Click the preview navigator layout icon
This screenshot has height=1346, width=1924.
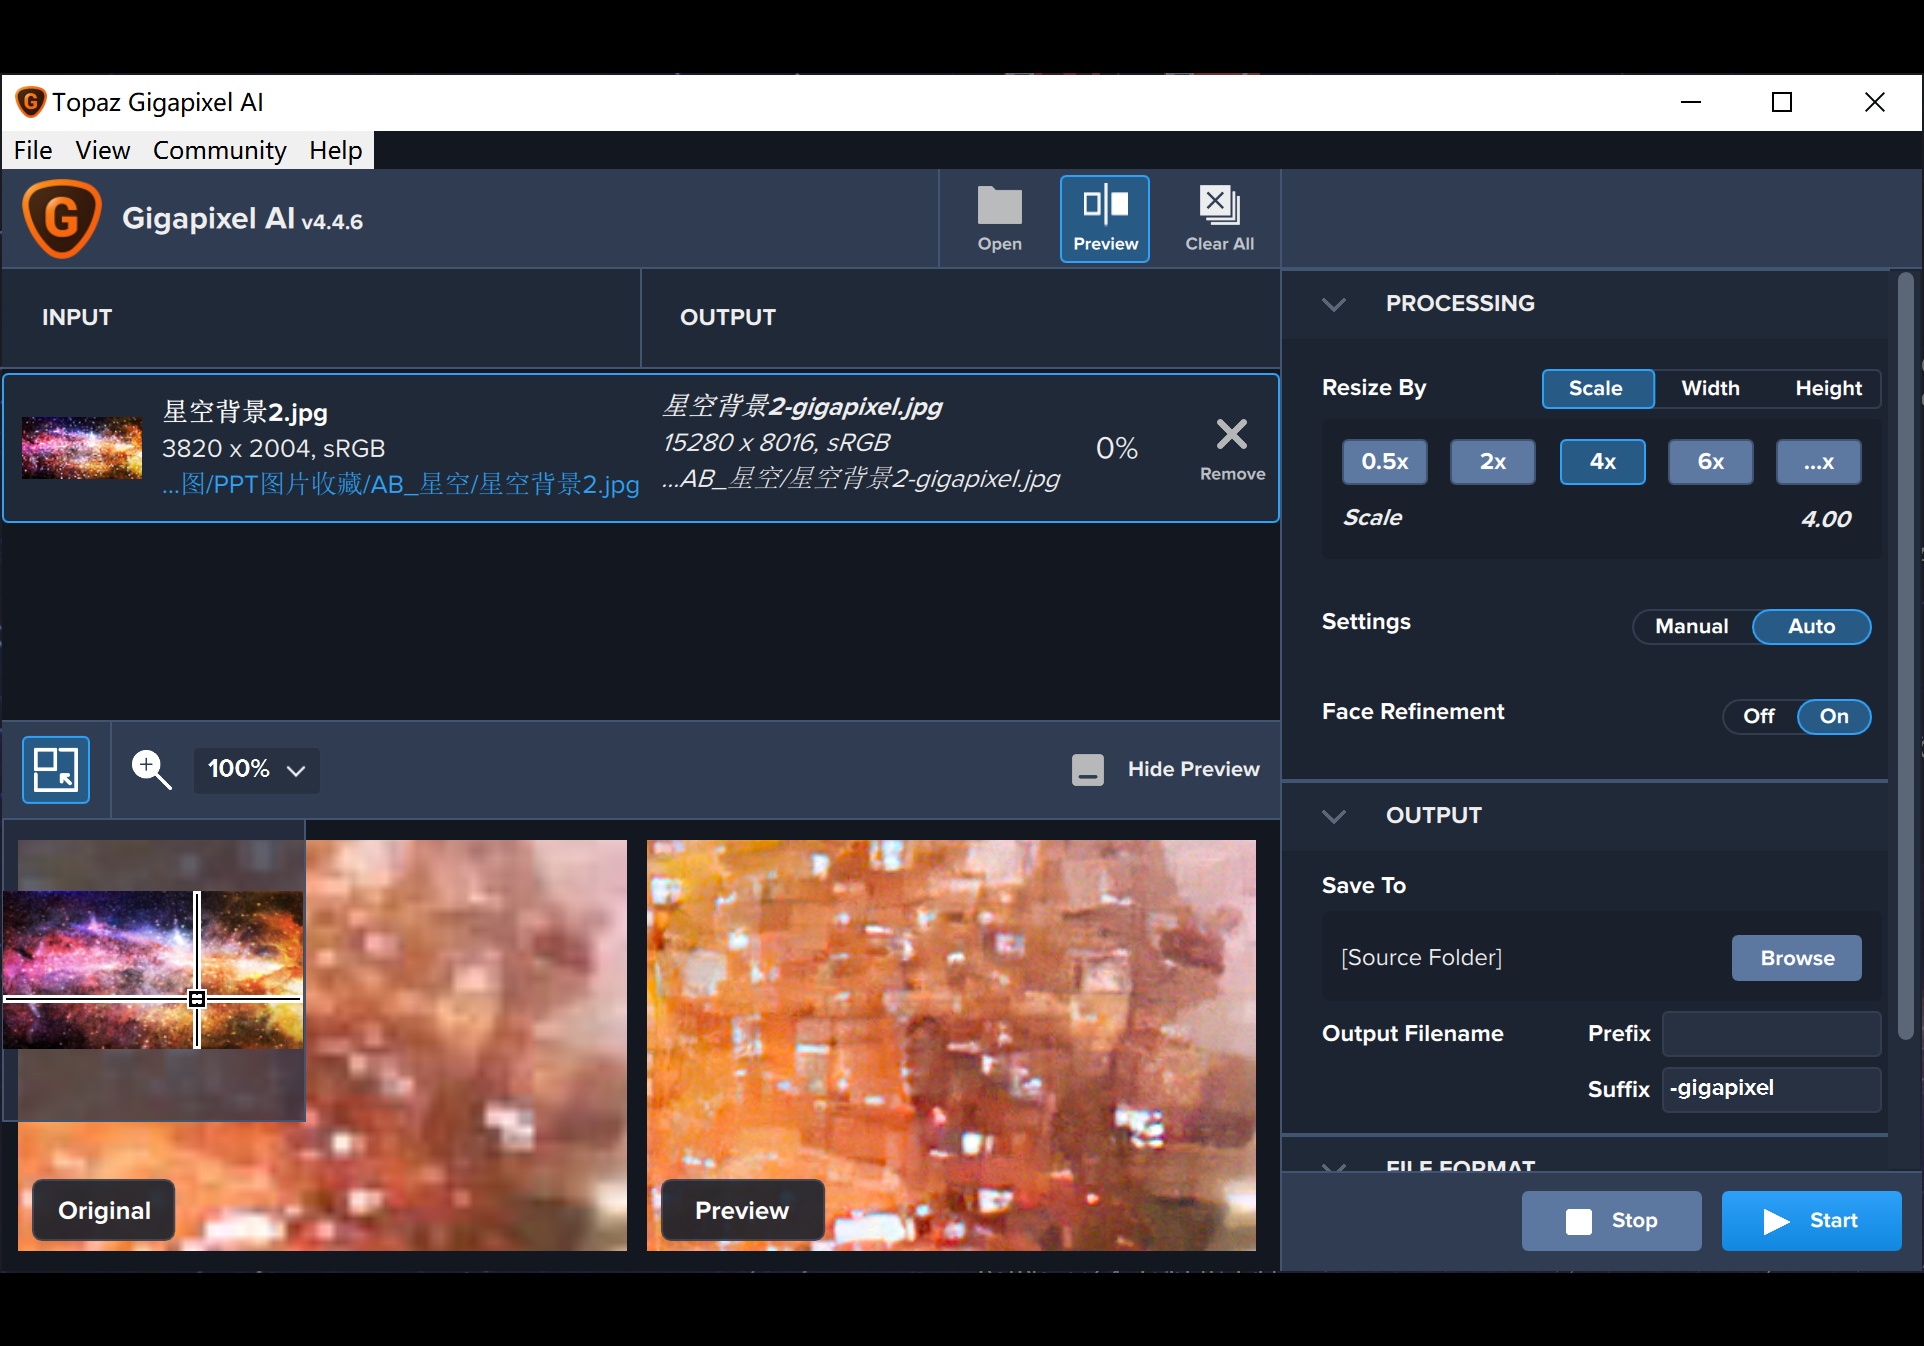coord(56,769)
